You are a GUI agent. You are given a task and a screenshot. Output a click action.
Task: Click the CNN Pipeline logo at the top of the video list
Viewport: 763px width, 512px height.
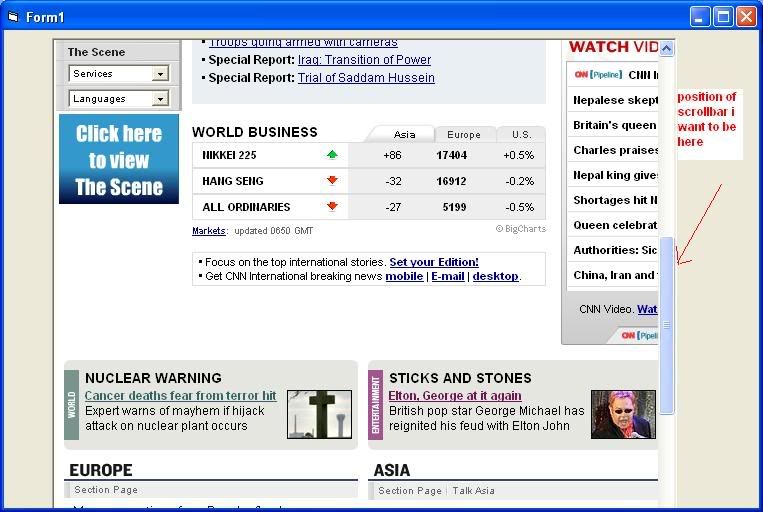pyautogui.click(x=598, y=75)
